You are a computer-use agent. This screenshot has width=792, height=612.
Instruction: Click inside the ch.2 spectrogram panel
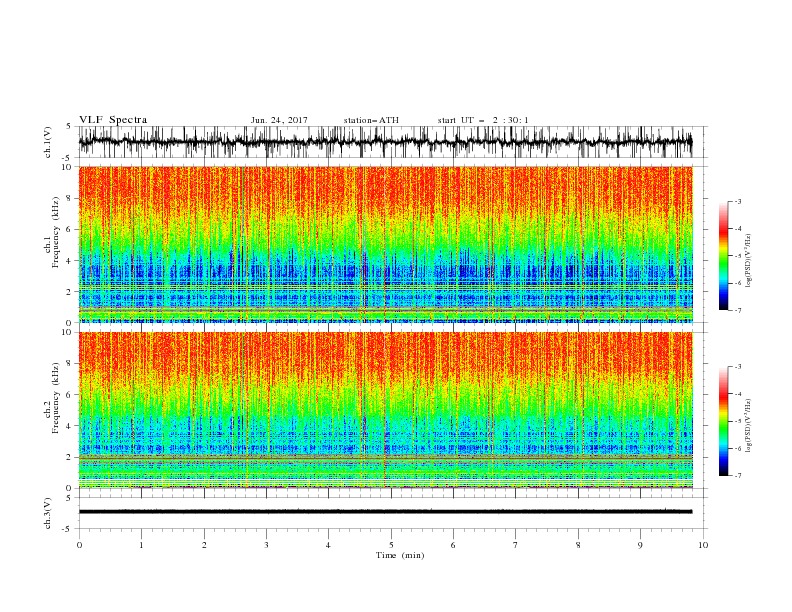385,410
